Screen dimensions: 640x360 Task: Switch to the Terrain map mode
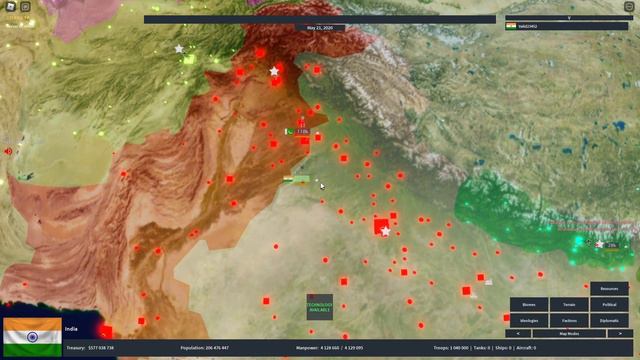pos(569,304)
